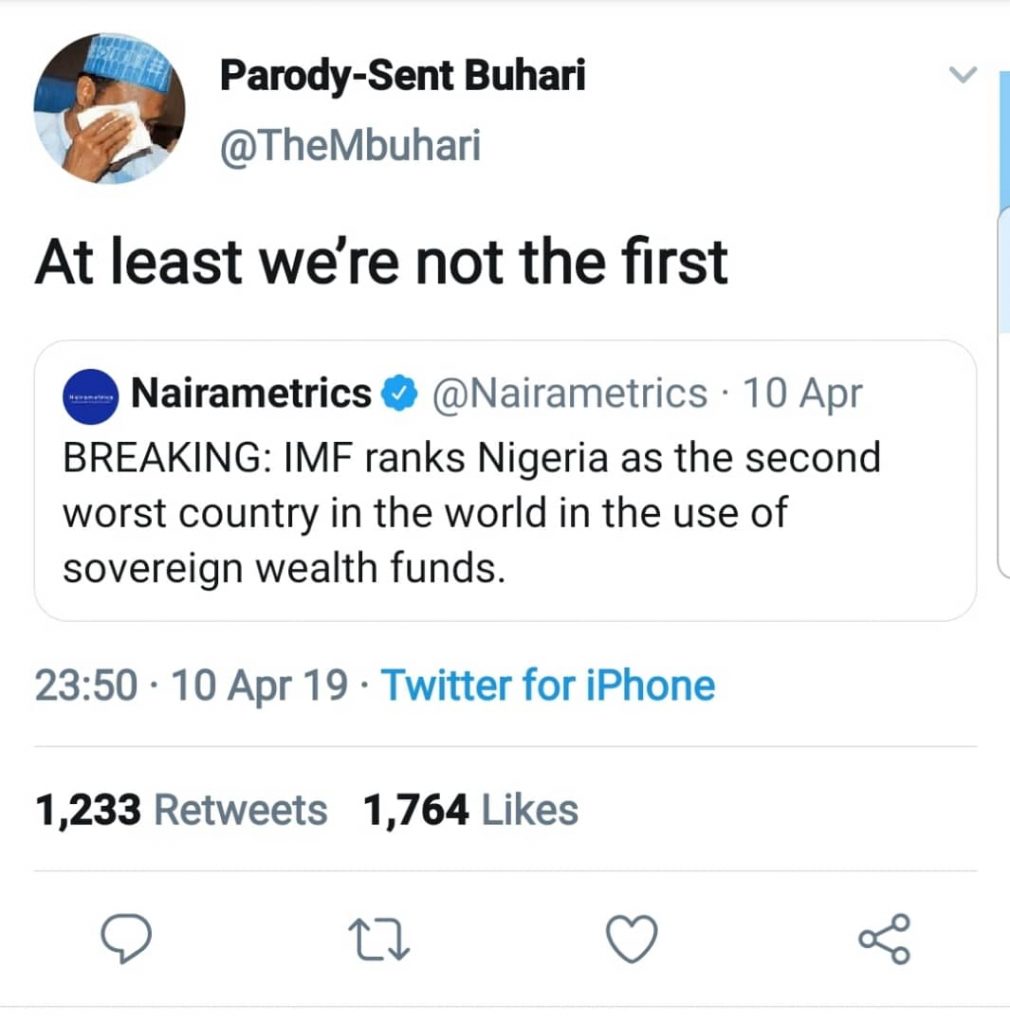Viewport: 1010px width, 1024px height.
Task: Open the quoted tweet's 10 Apr date
Action: coord(803,394)
